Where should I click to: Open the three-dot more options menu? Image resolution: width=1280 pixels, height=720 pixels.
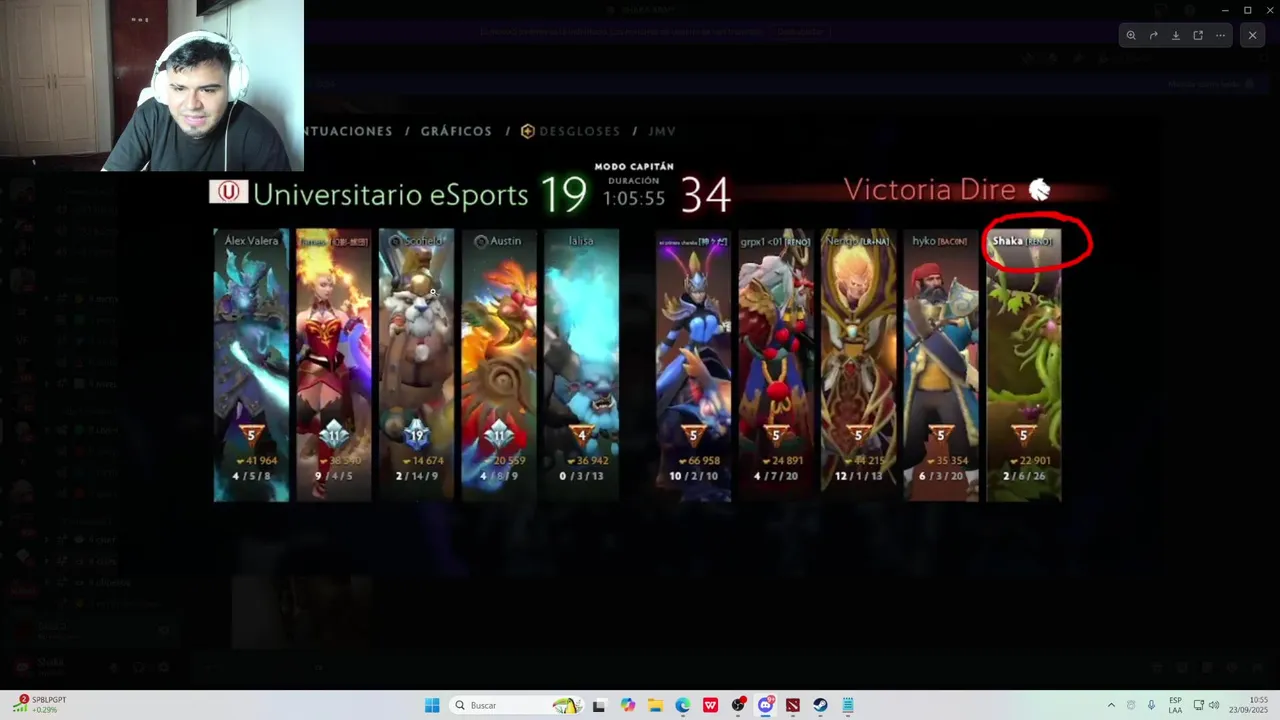pyautogui.click(x=1220, y=35)
